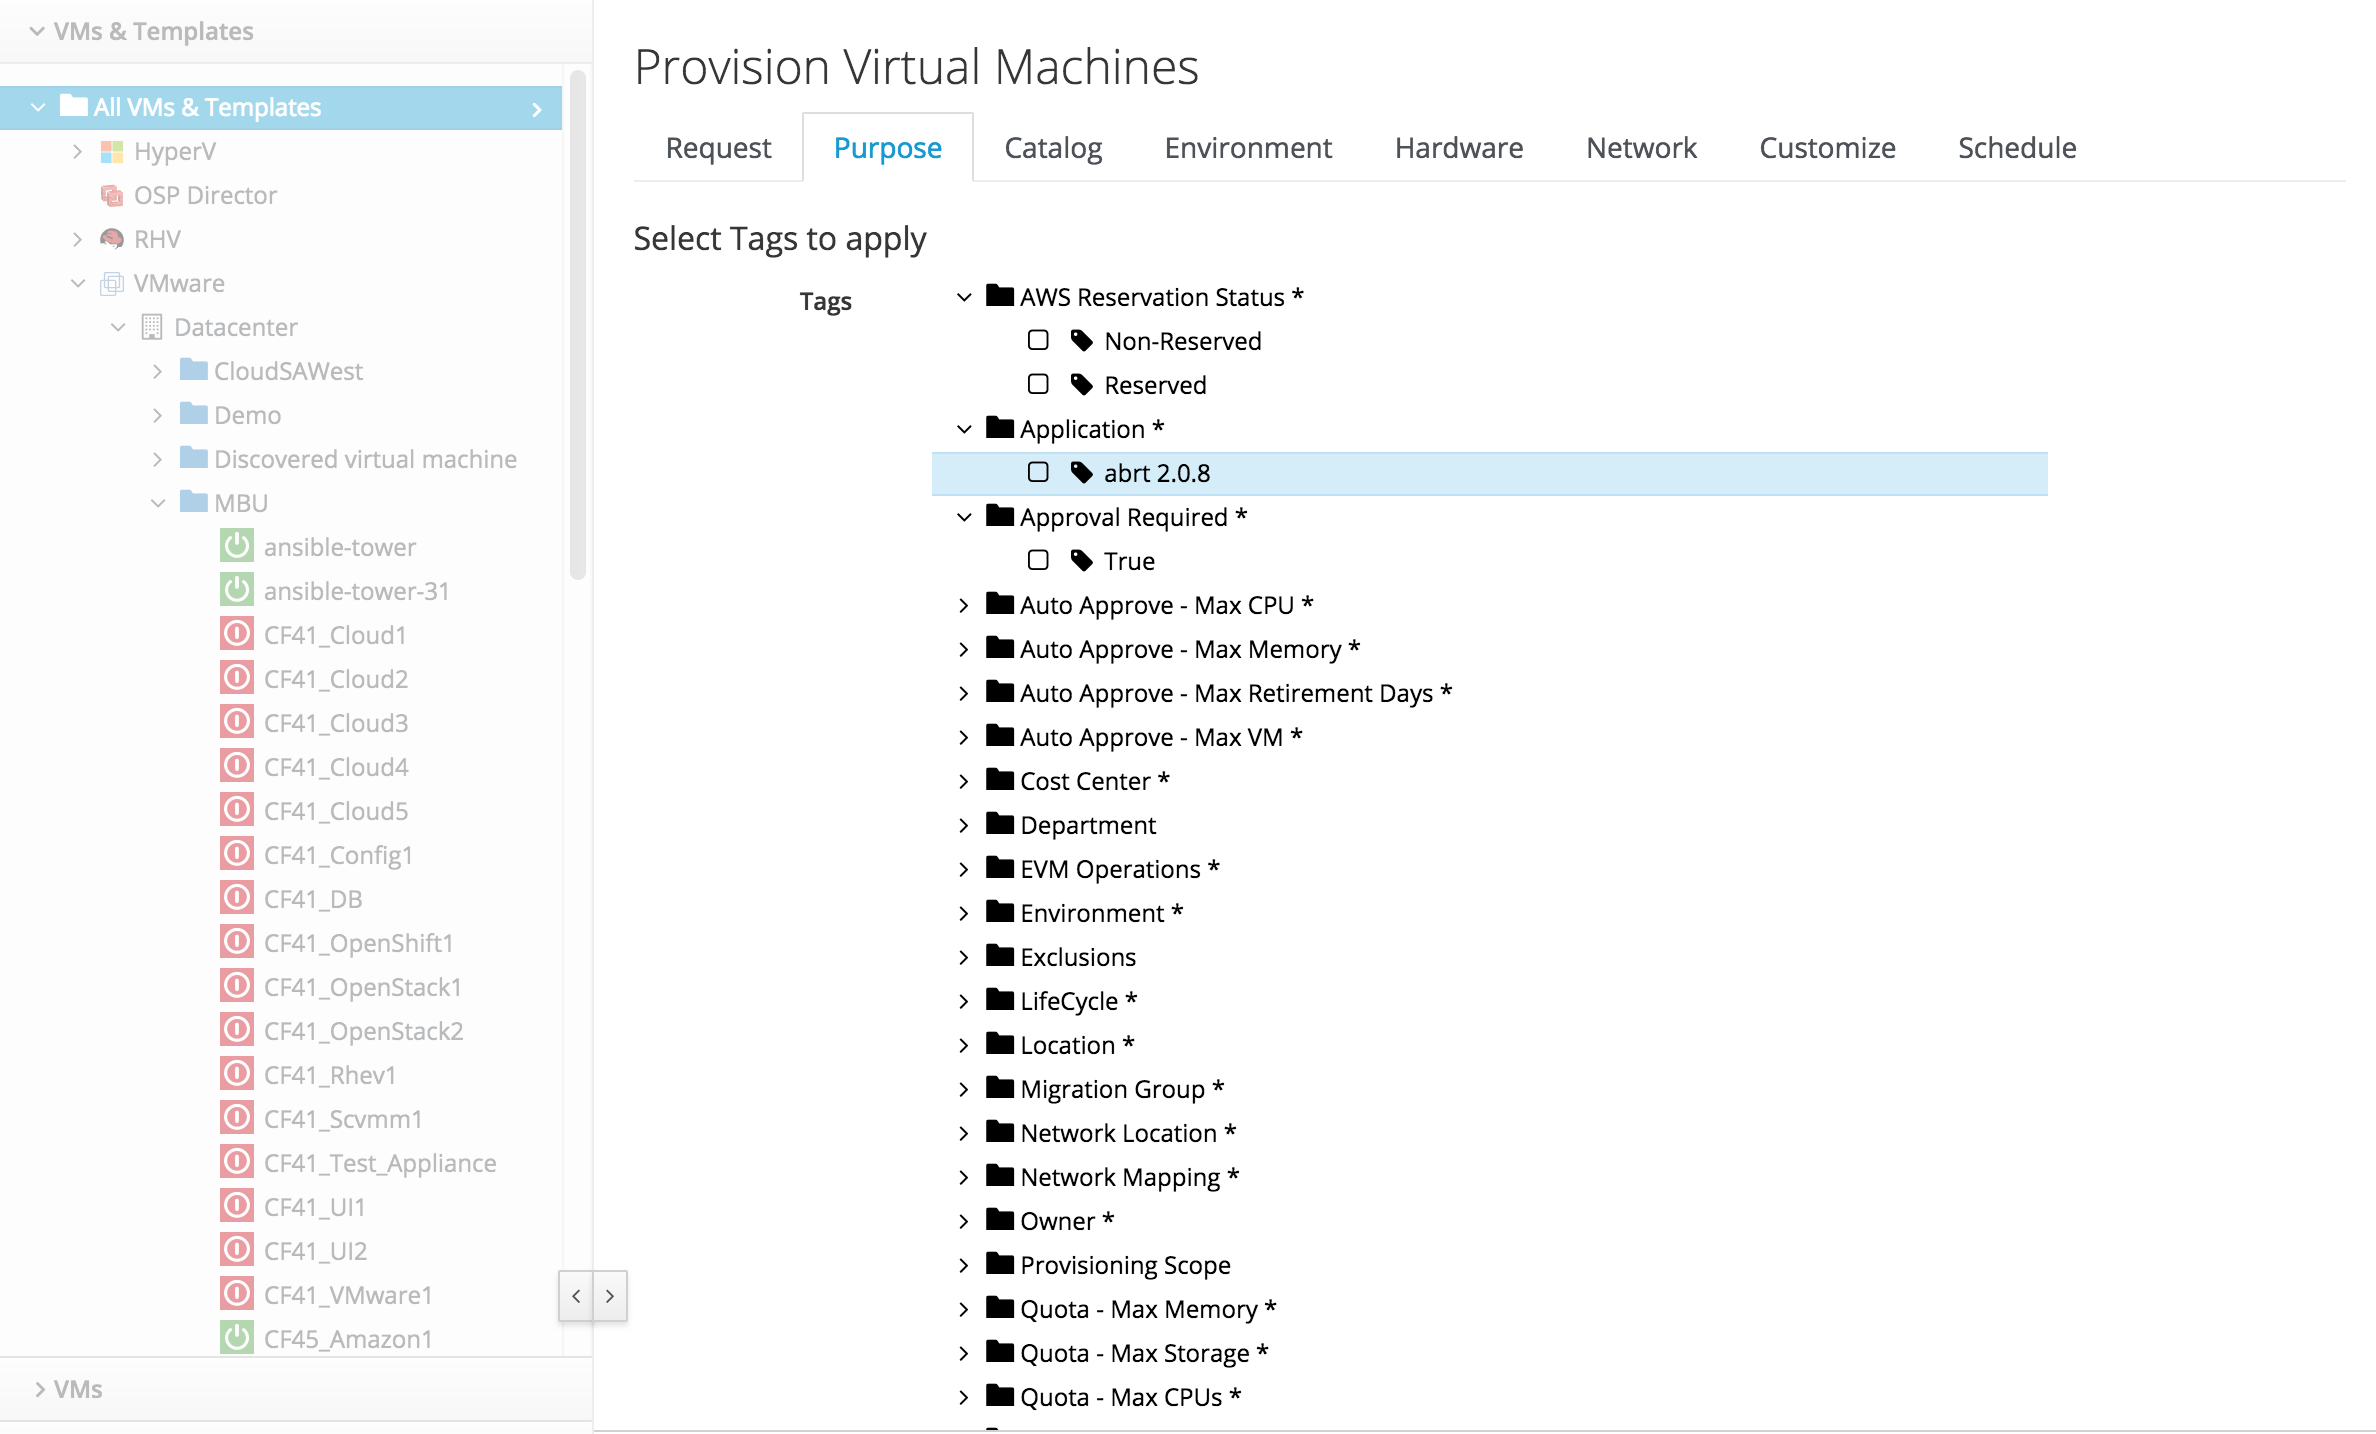
Task: Click the left arrow sidebar resize button
Action: 576,1296
